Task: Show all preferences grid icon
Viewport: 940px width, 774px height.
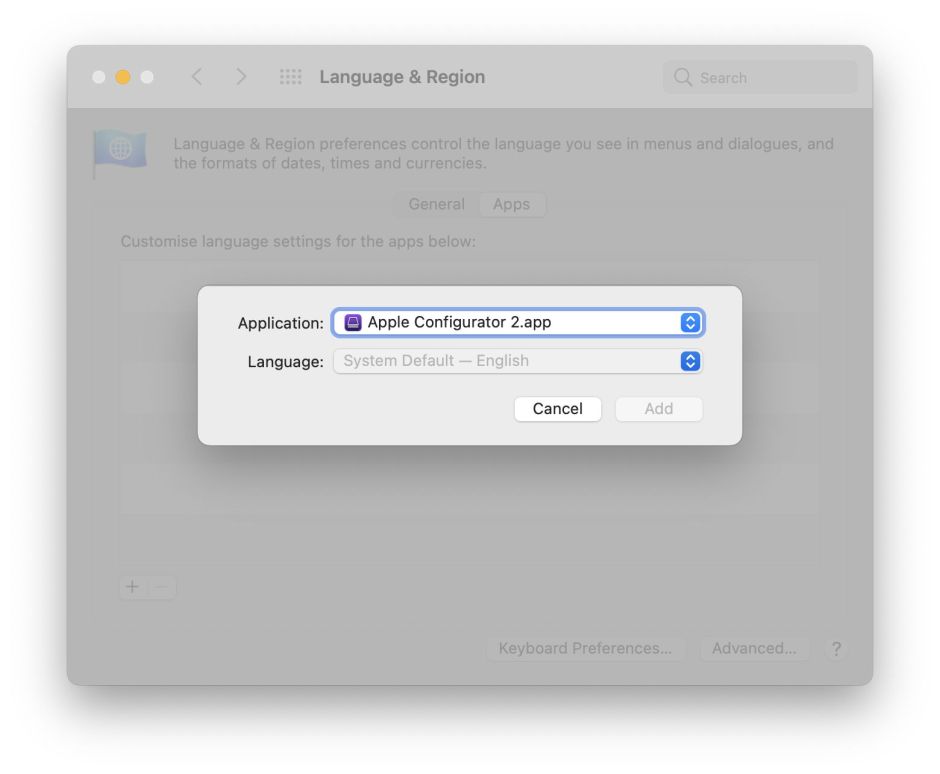Action: pyautogui.click(x=290, y=77)
